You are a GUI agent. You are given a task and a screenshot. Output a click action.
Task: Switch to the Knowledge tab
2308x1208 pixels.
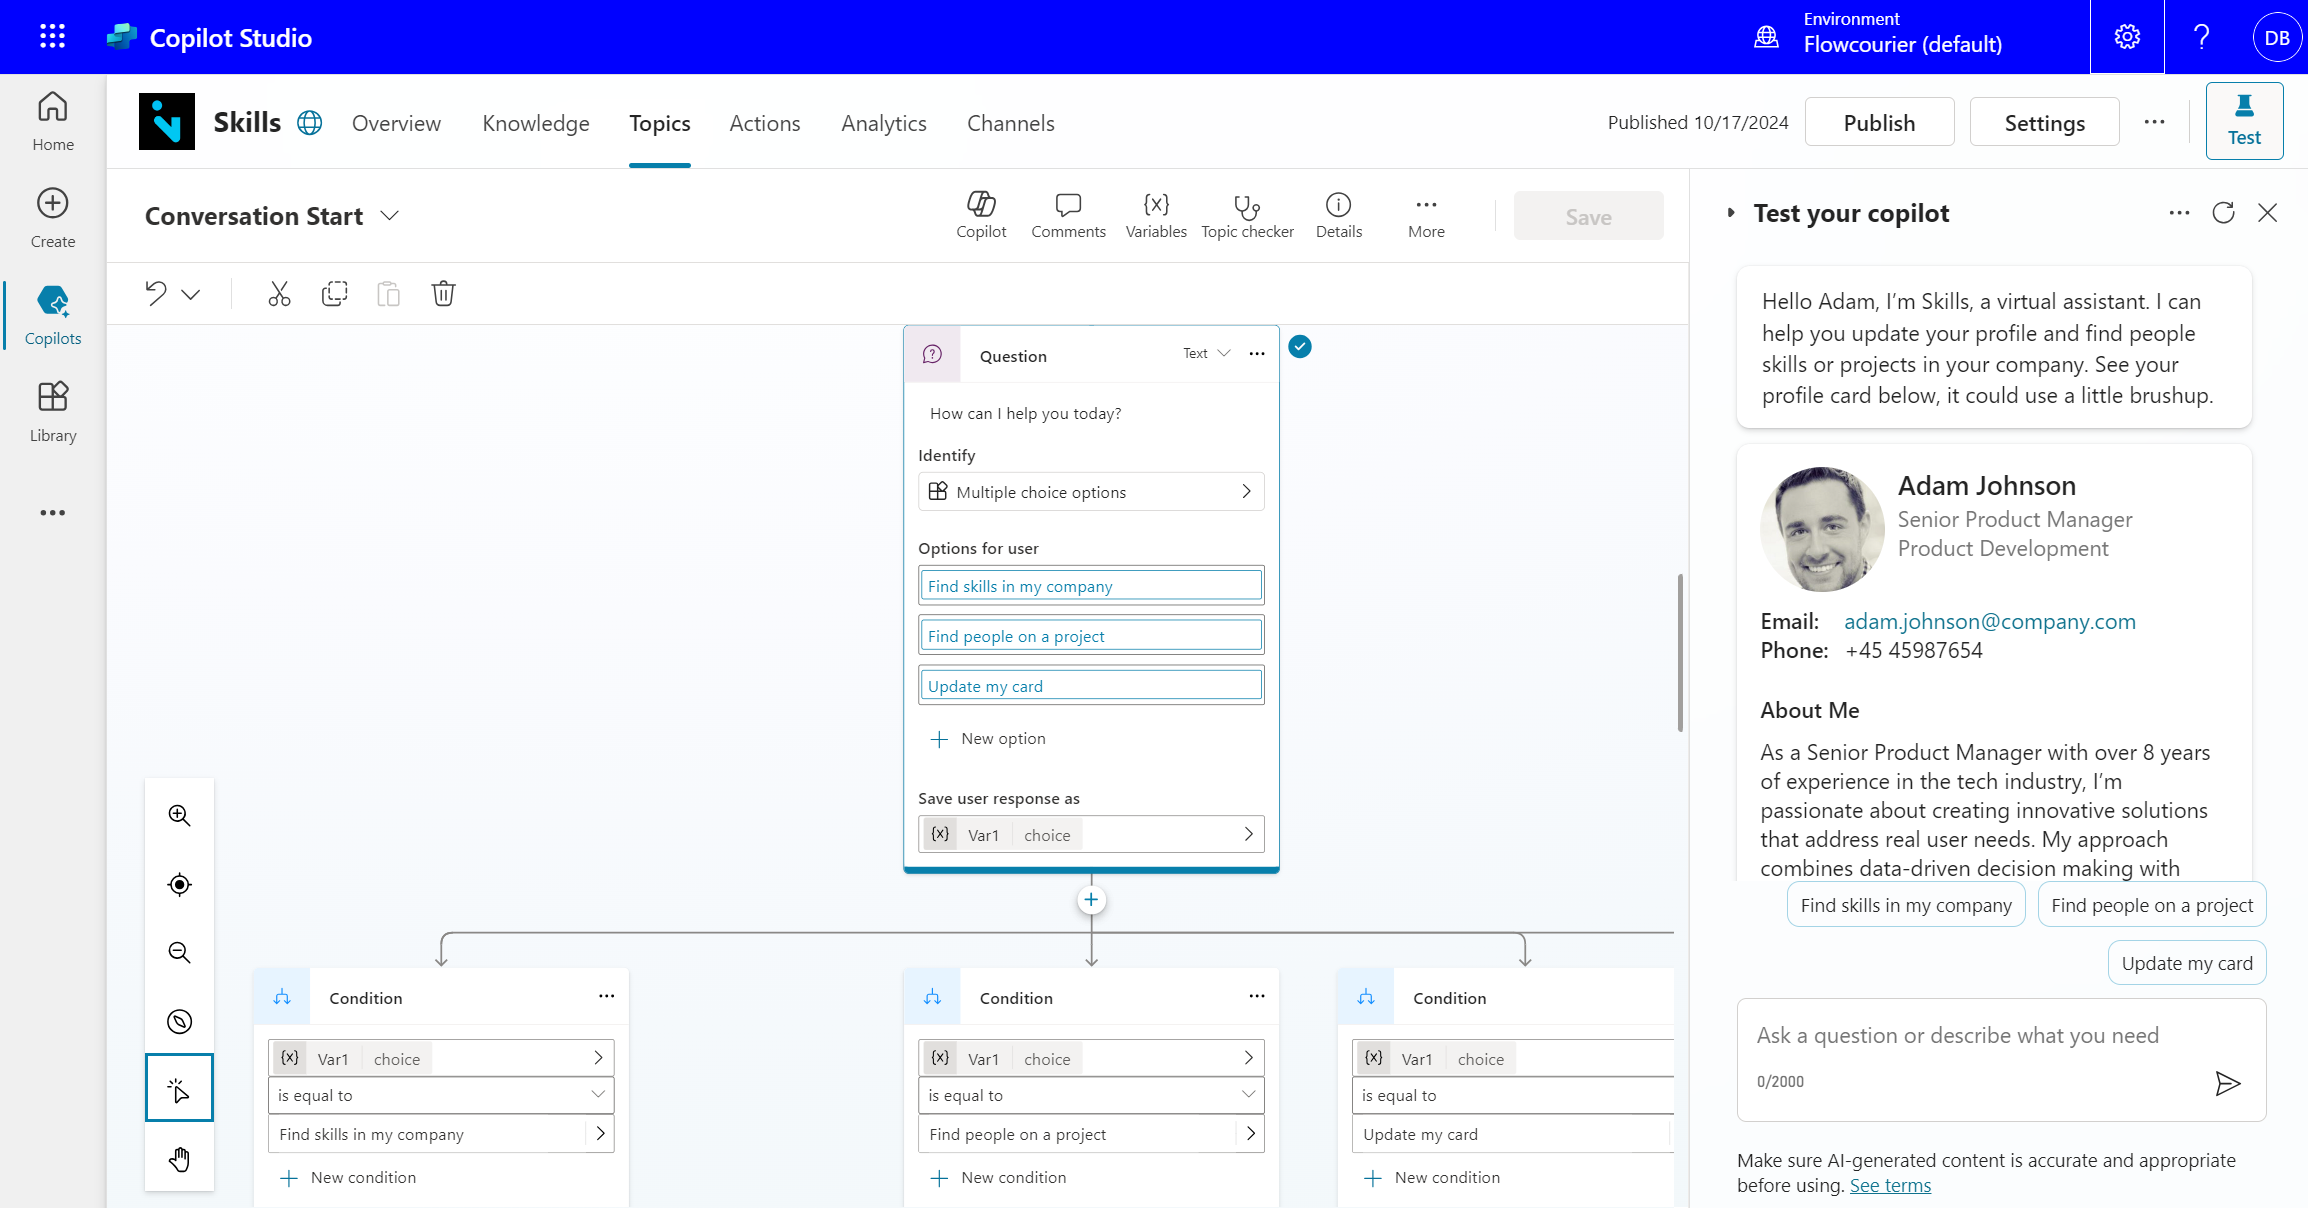(x=536, y=122)
